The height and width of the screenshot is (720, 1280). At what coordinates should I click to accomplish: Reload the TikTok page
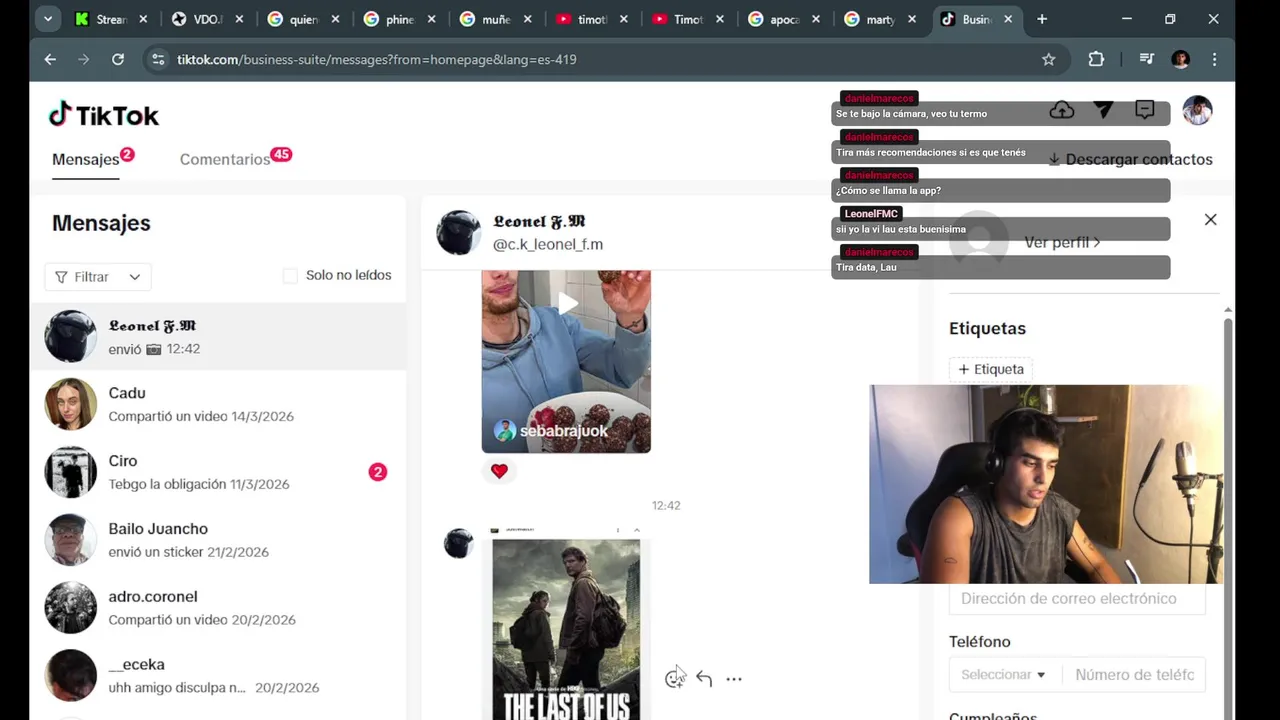point(118,59)
